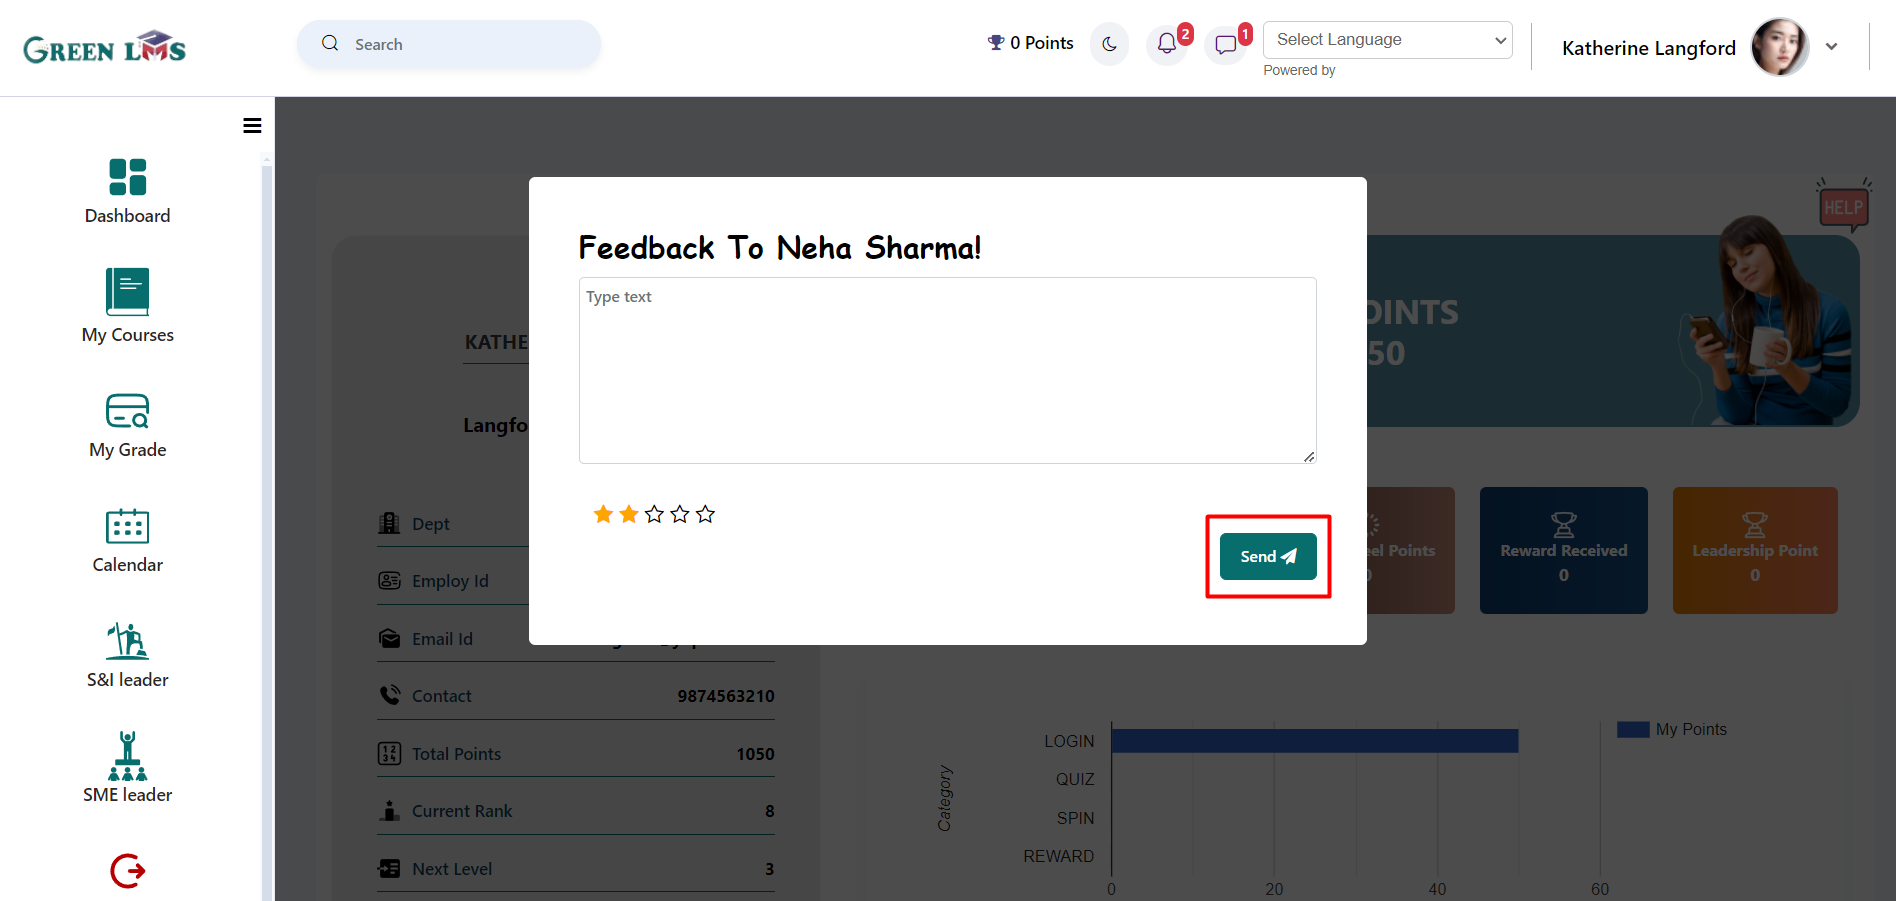Click the HELP speech bubble icon
Screen dimensions: 1896x901
coord(1843,205)
